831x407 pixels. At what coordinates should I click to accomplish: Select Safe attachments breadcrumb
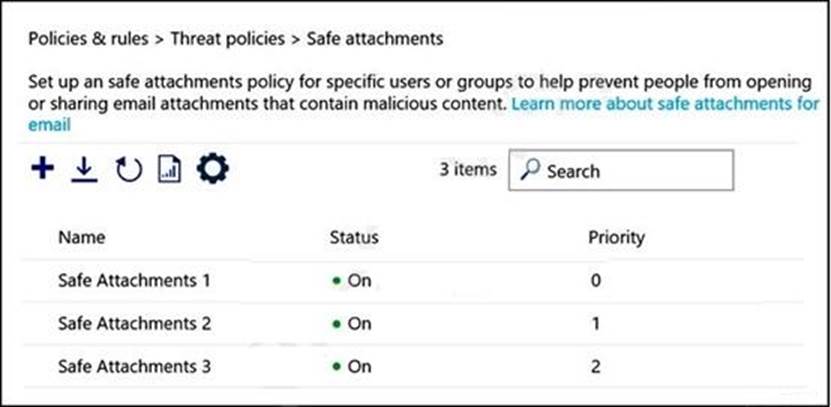click(x=374, y=39)
